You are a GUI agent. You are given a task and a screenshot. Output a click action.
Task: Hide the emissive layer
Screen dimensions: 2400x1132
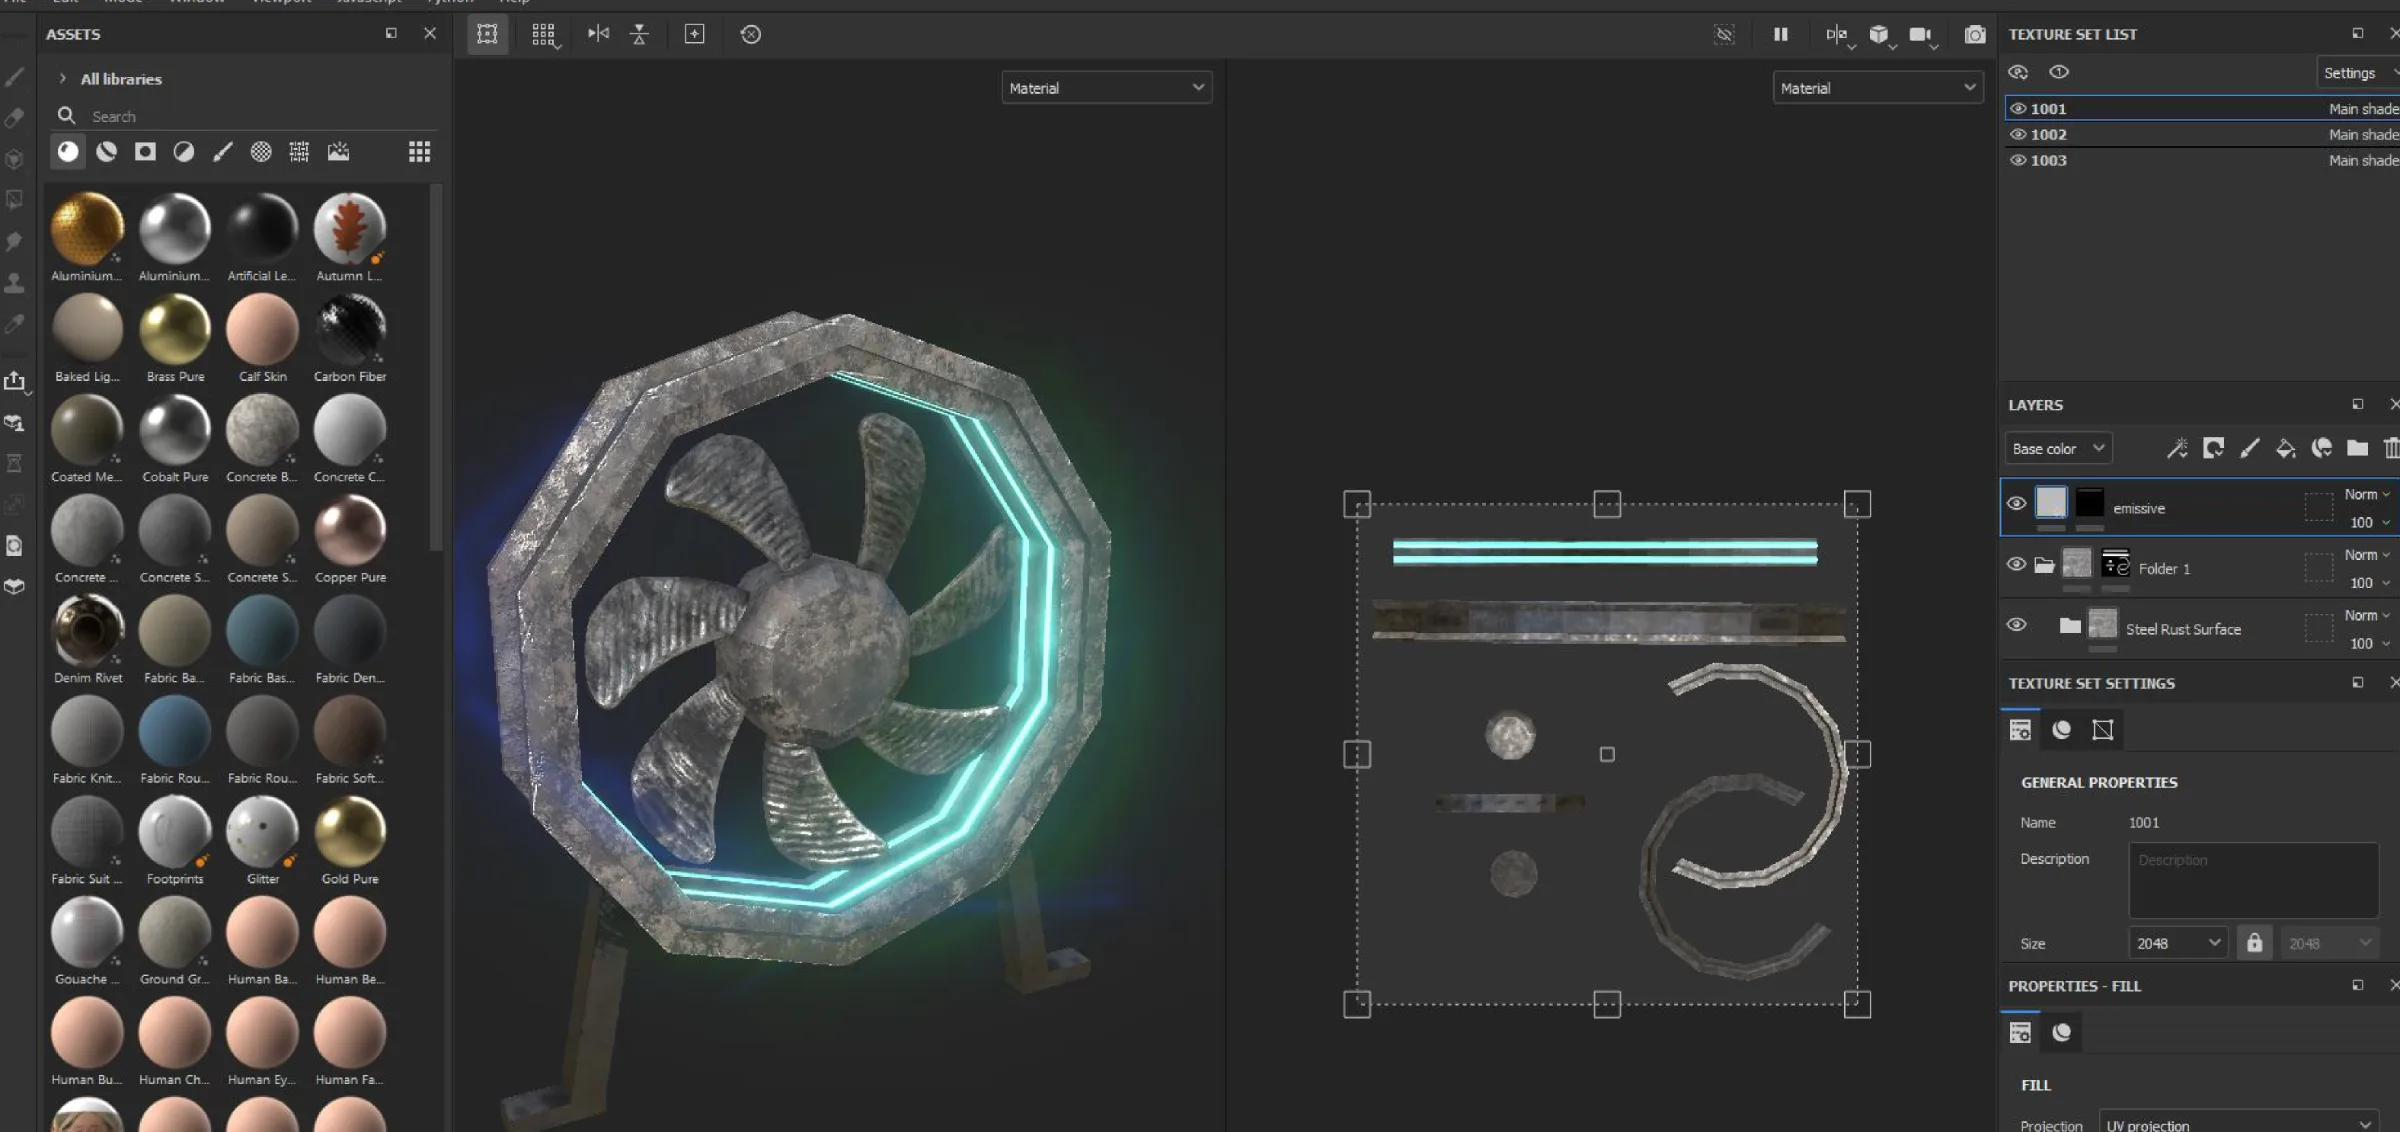pyautogui.click(x=2017, y=503)
